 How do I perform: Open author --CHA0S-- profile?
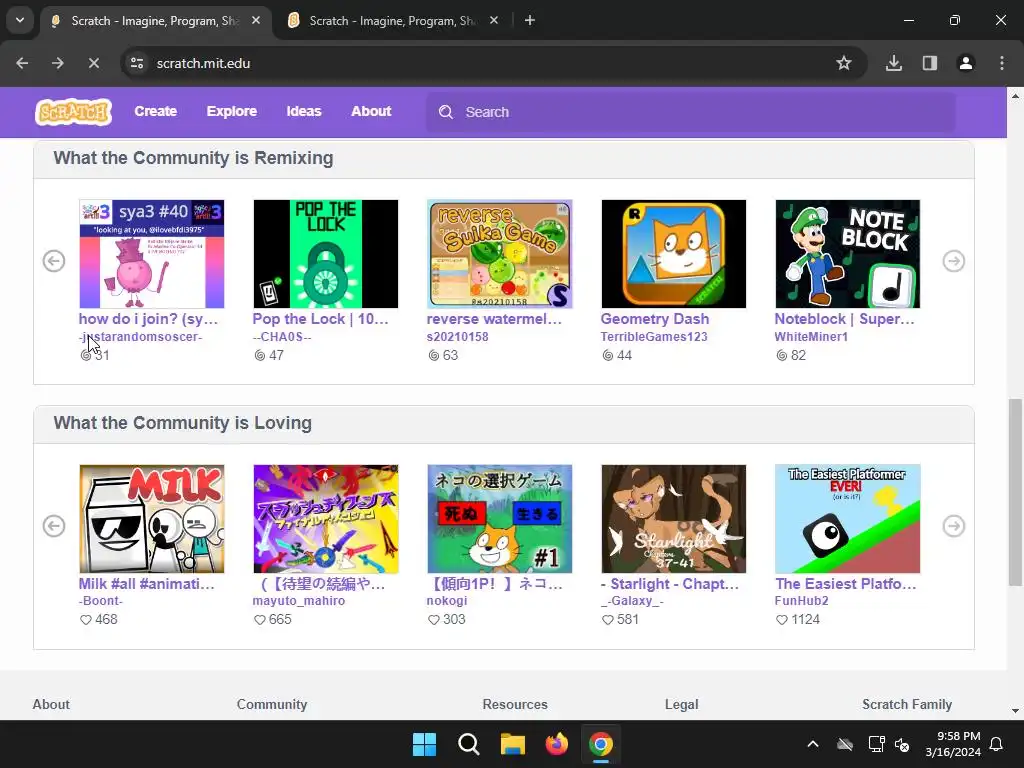(281, 337)
